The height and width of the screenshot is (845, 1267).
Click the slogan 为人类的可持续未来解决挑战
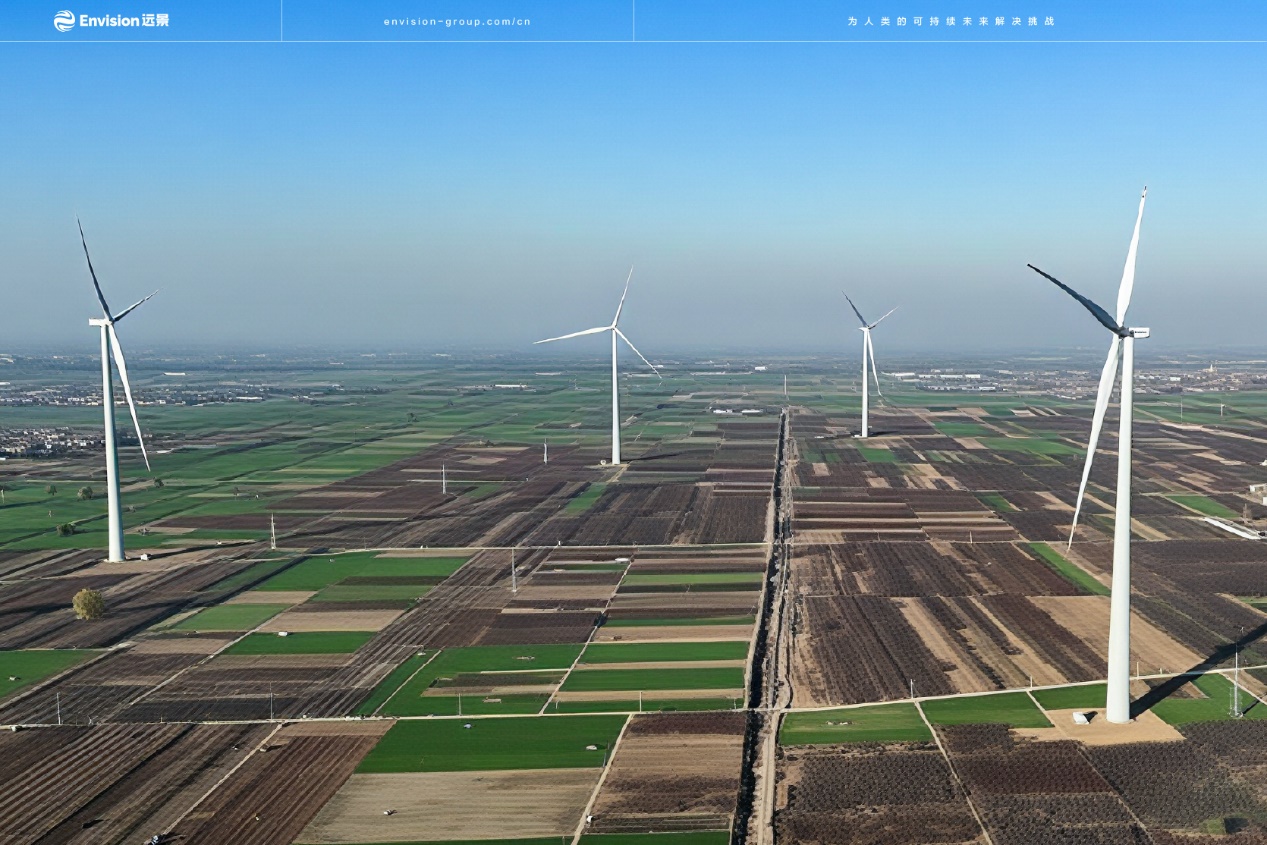click(950, 21)
